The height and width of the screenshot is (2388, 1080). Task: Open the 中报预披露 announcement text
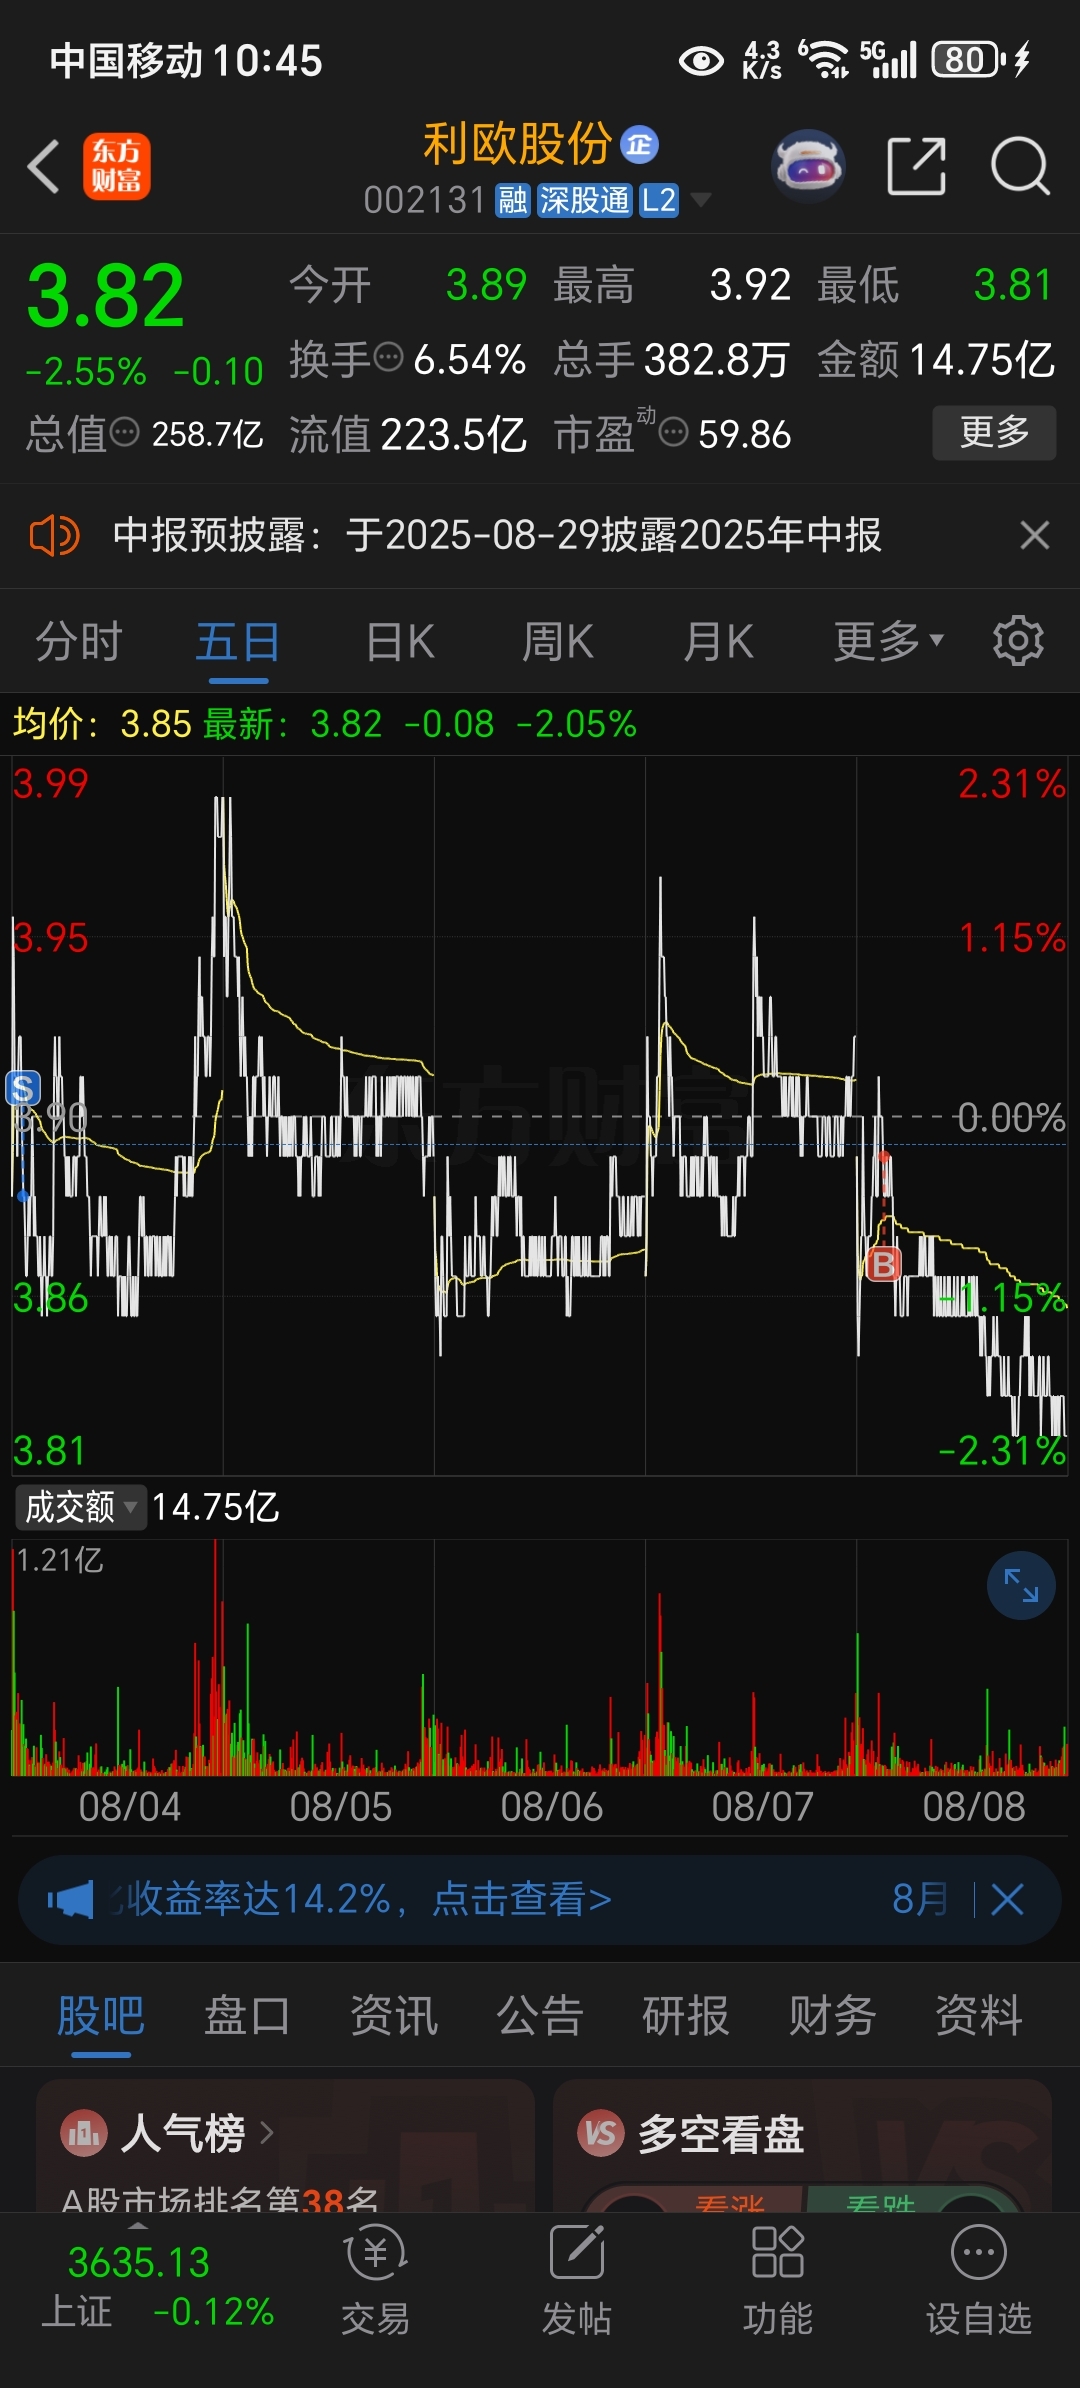pyautogui.click(x=497, y=535)
